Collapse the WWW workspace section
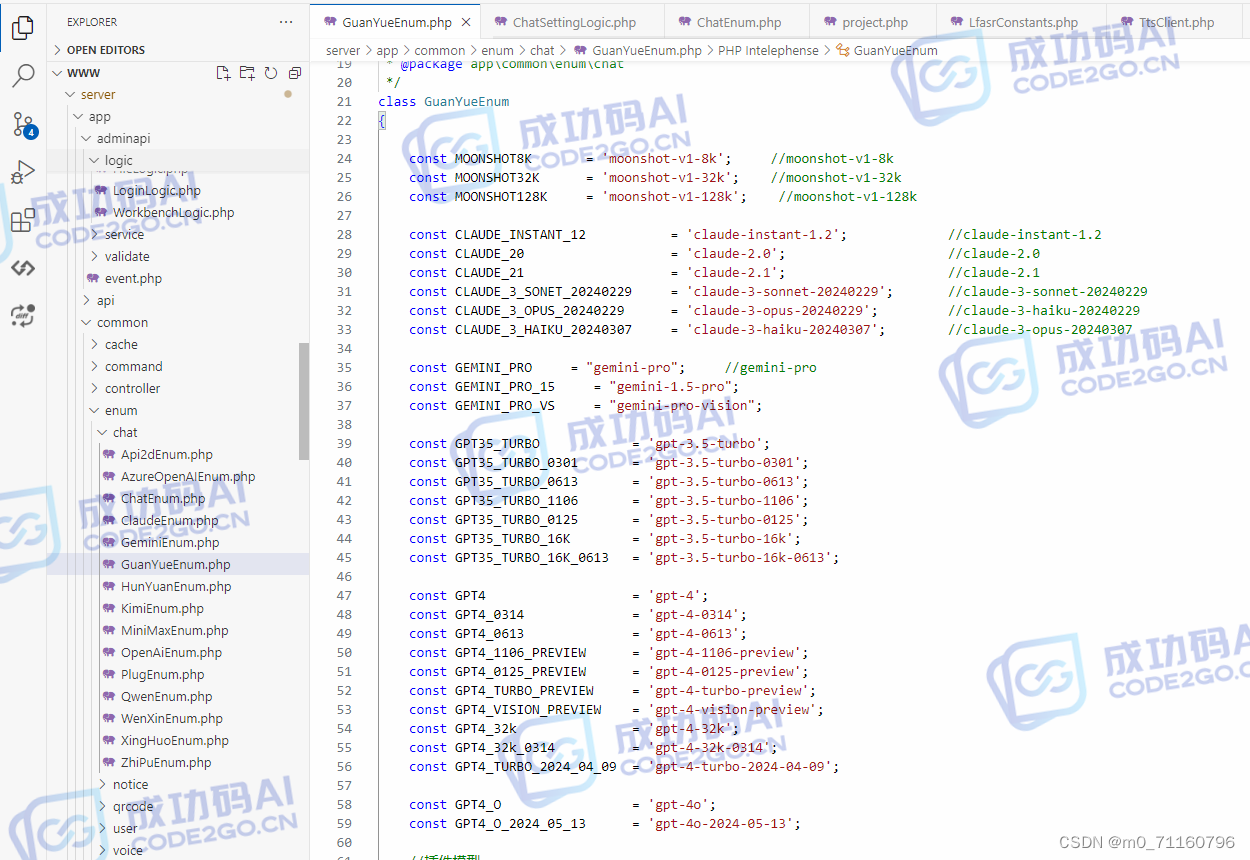Screen dimensions: 1250x860 [84, 73]
